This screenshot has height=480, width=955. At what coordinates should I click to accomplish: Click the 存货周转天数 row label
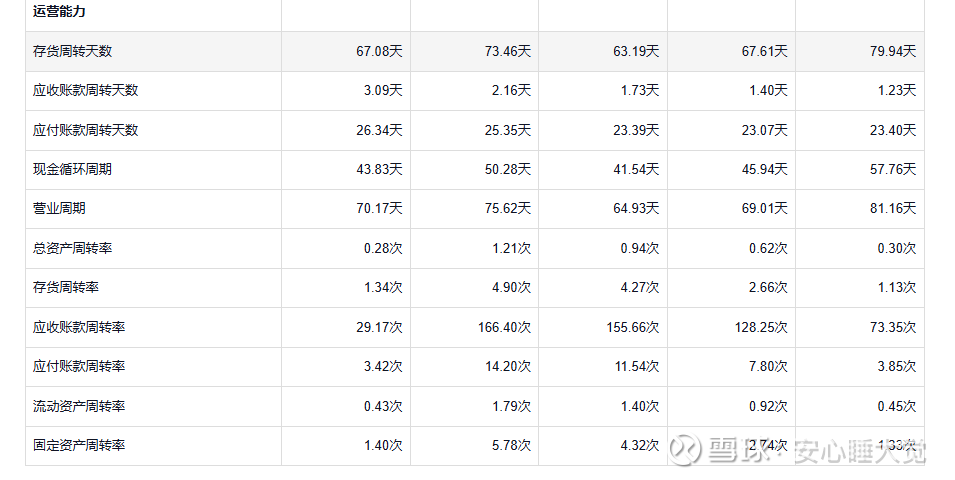coord(72,51)
